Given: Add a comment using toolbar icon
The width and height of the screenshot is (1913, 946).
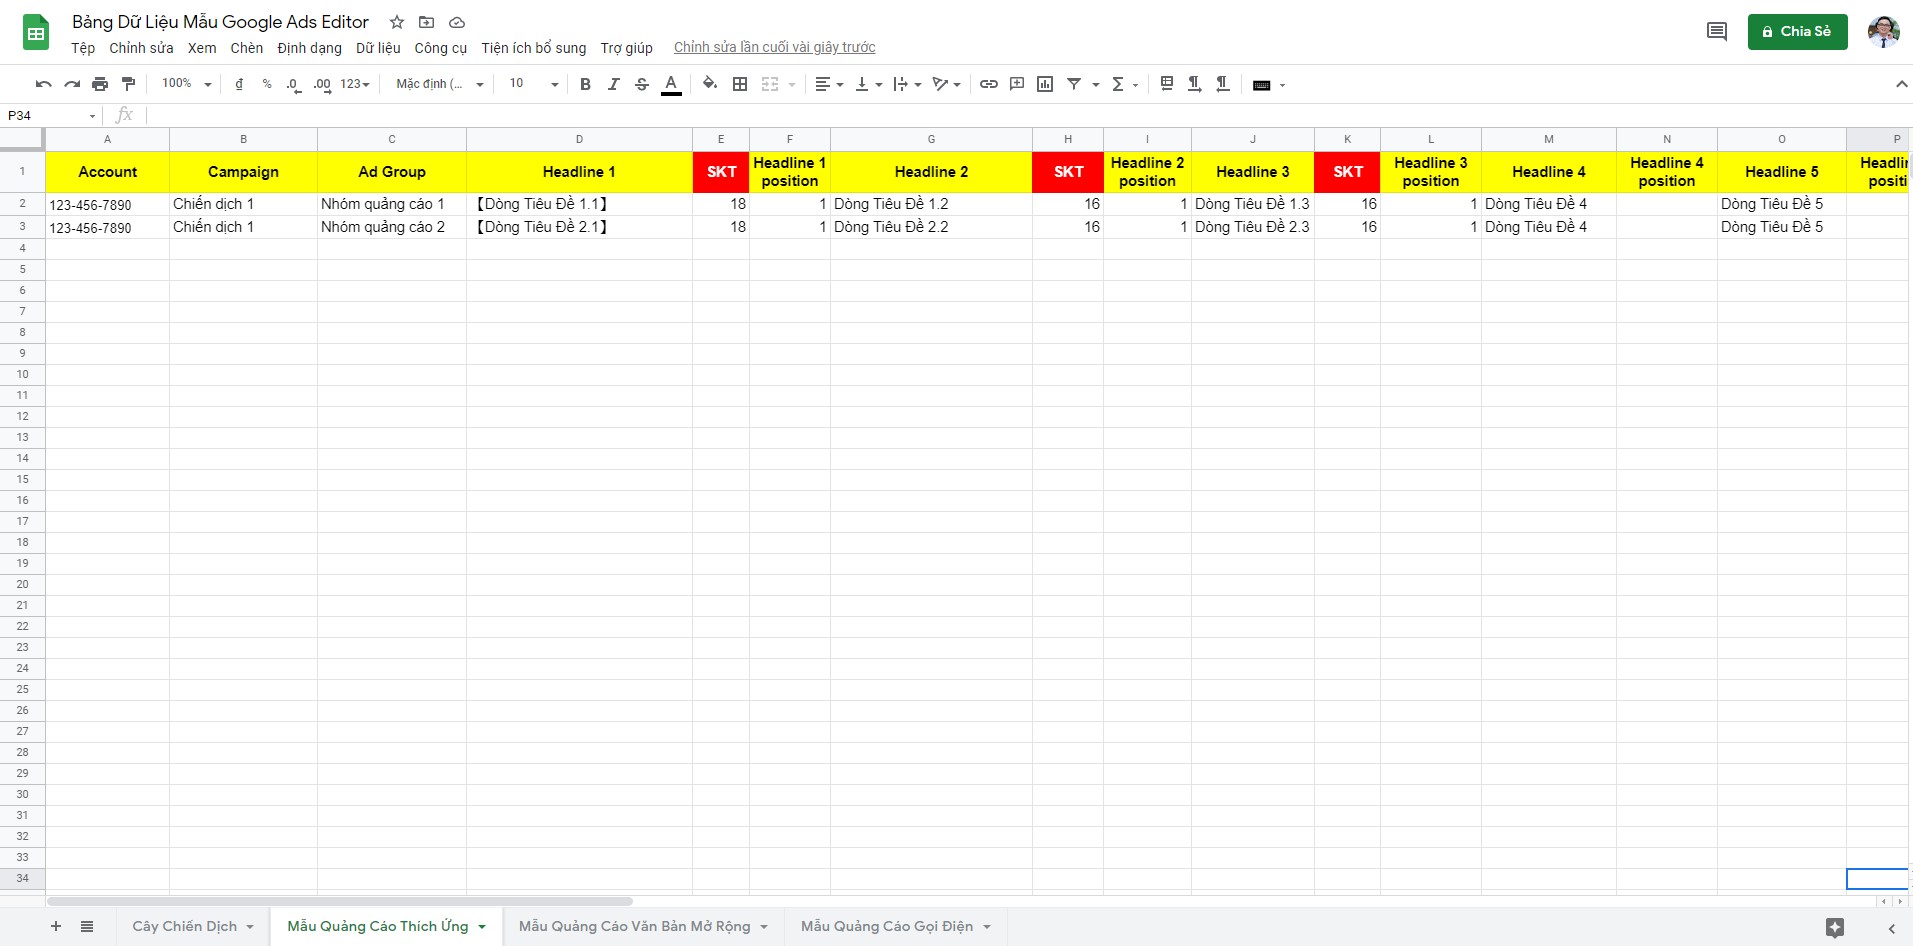Looking at the screenshot, I should click(1017, 84).
